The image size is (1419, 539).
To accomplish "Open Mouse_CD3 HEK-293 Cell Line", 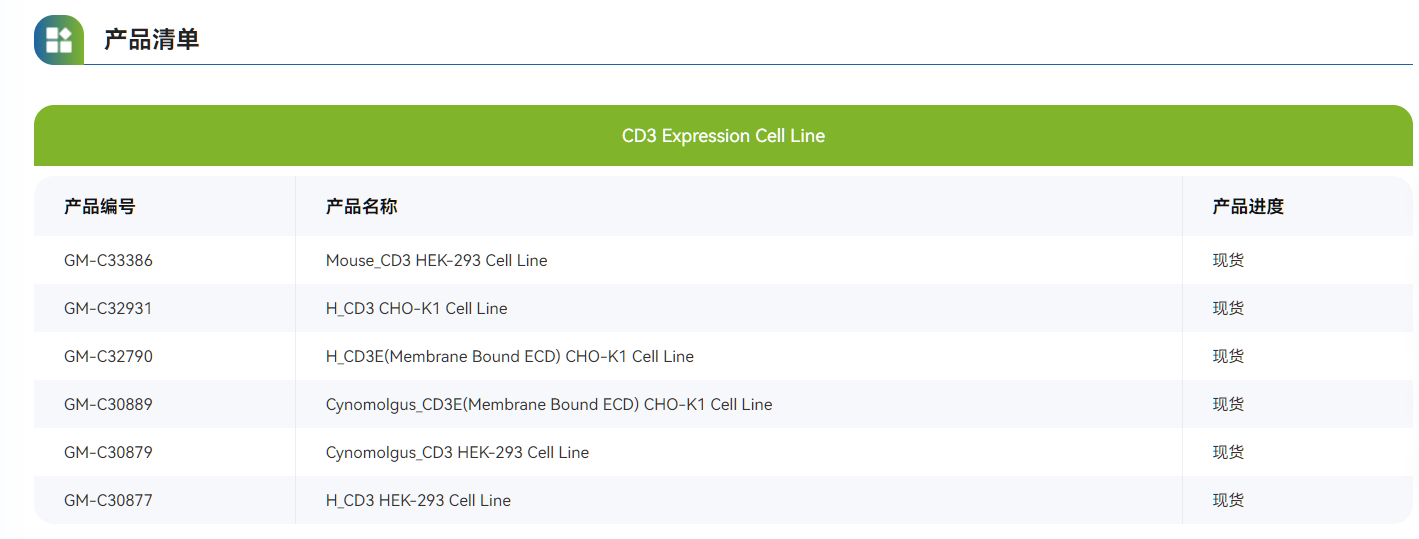I will pos(436,261).
